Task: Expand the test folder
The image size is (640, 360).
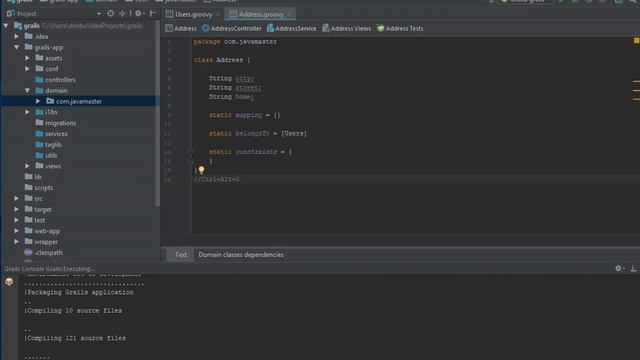Action: pyautogui.click(x=17, y=220)
